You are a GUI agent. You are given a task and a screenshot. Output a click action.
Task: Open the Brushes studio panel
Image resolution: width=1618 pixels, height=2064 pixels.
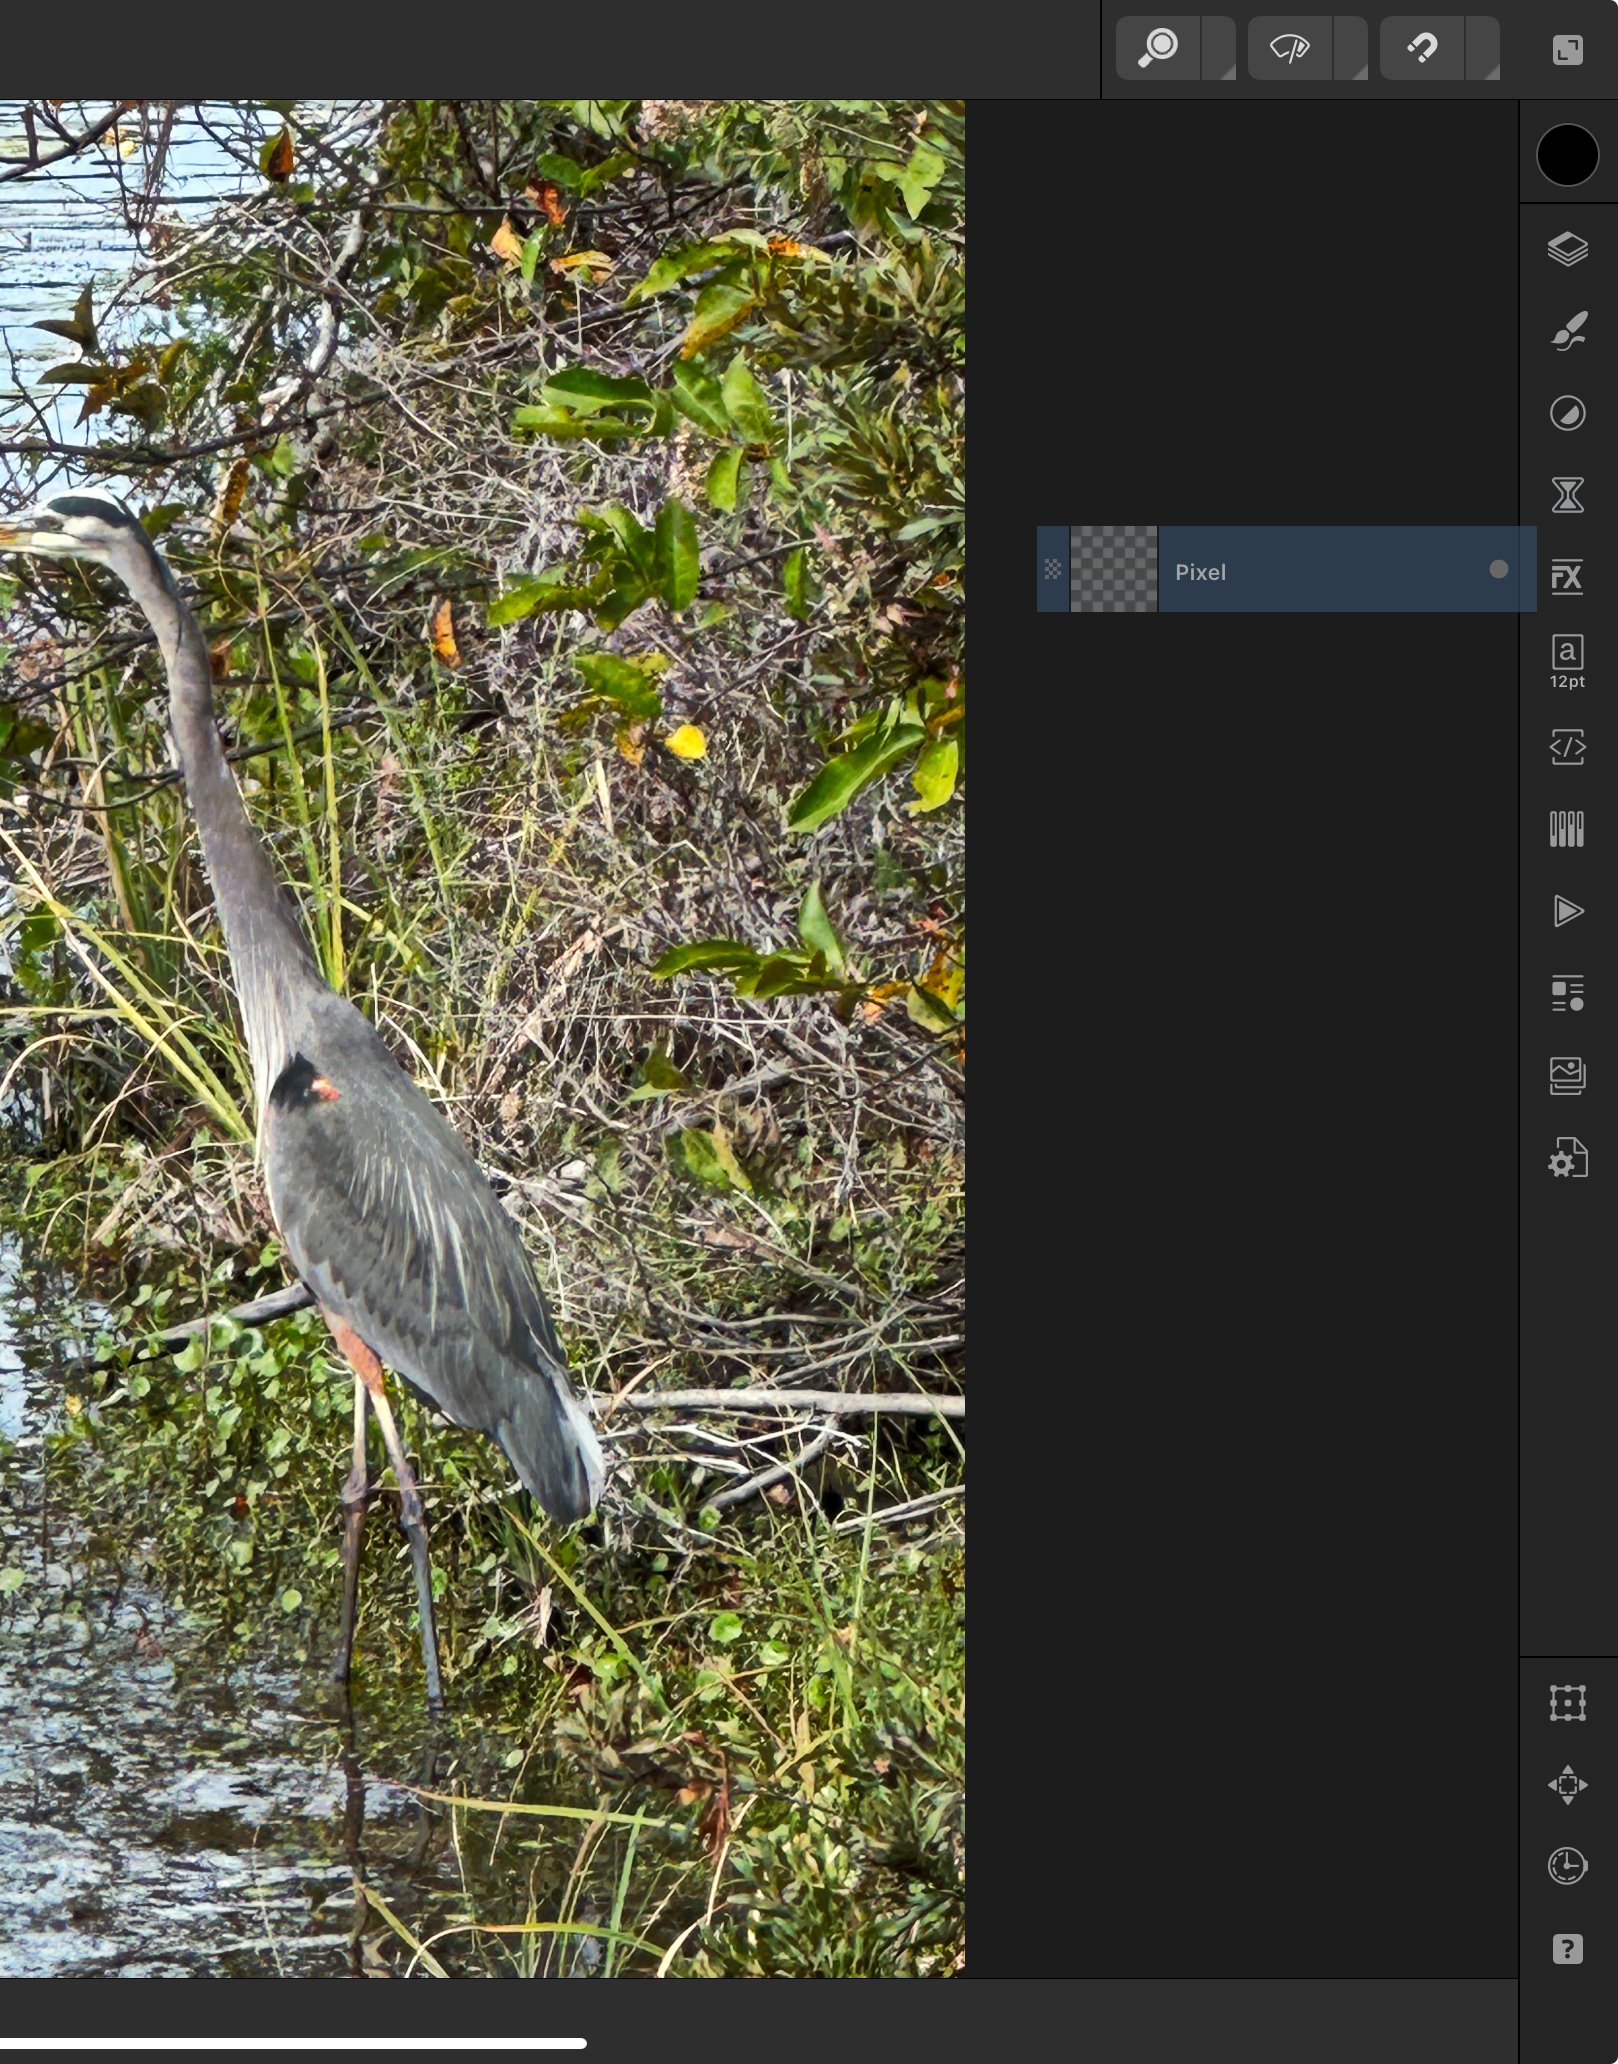tap(1567, 331)
